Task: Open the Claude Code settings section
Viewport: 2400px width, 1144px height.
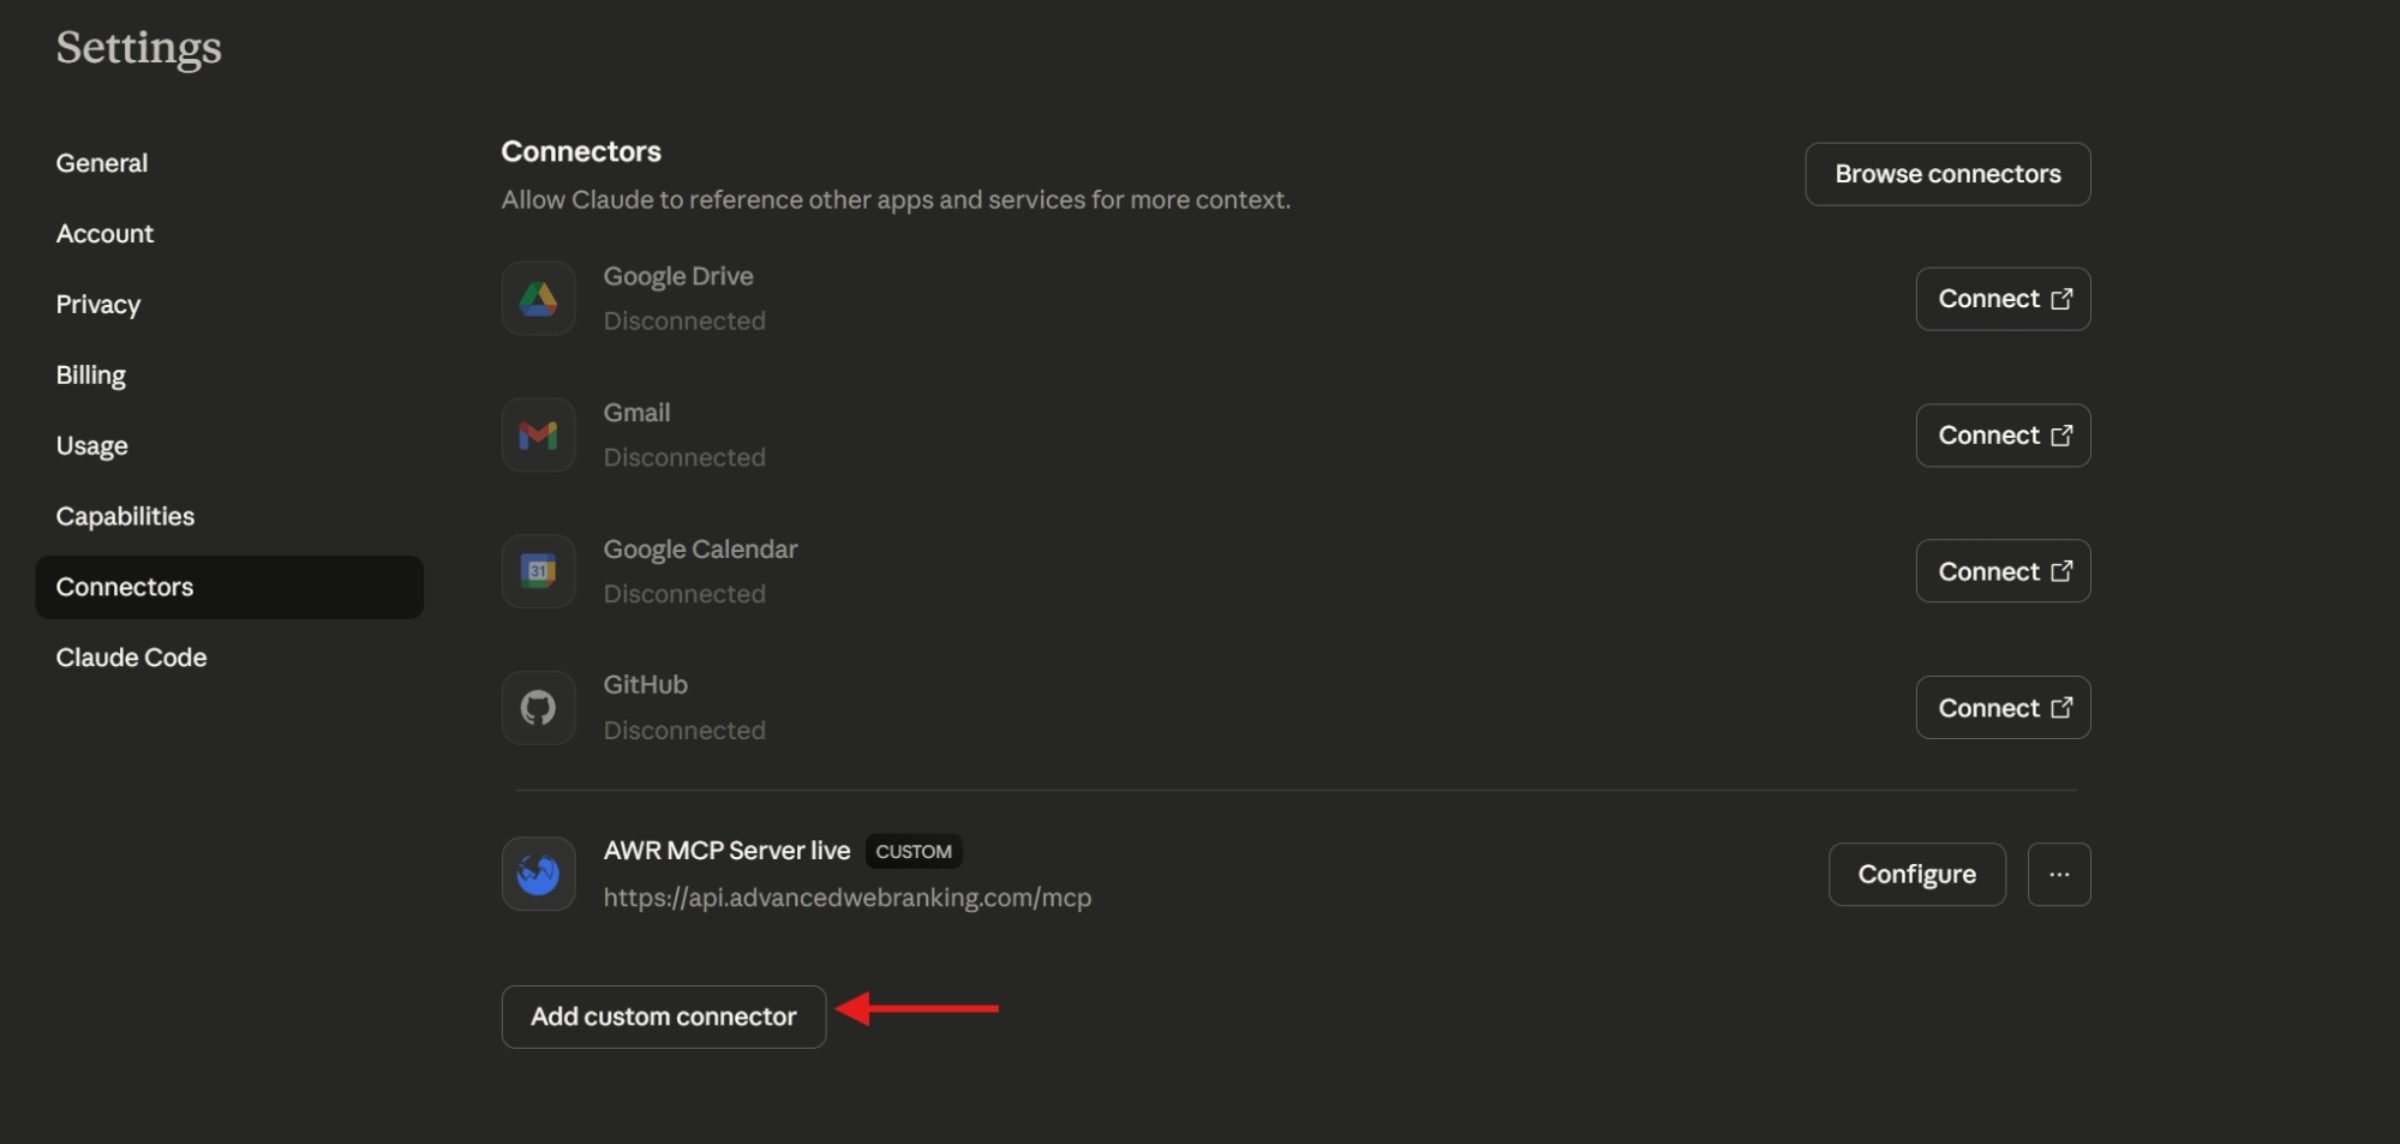Action: coord(131,657)
